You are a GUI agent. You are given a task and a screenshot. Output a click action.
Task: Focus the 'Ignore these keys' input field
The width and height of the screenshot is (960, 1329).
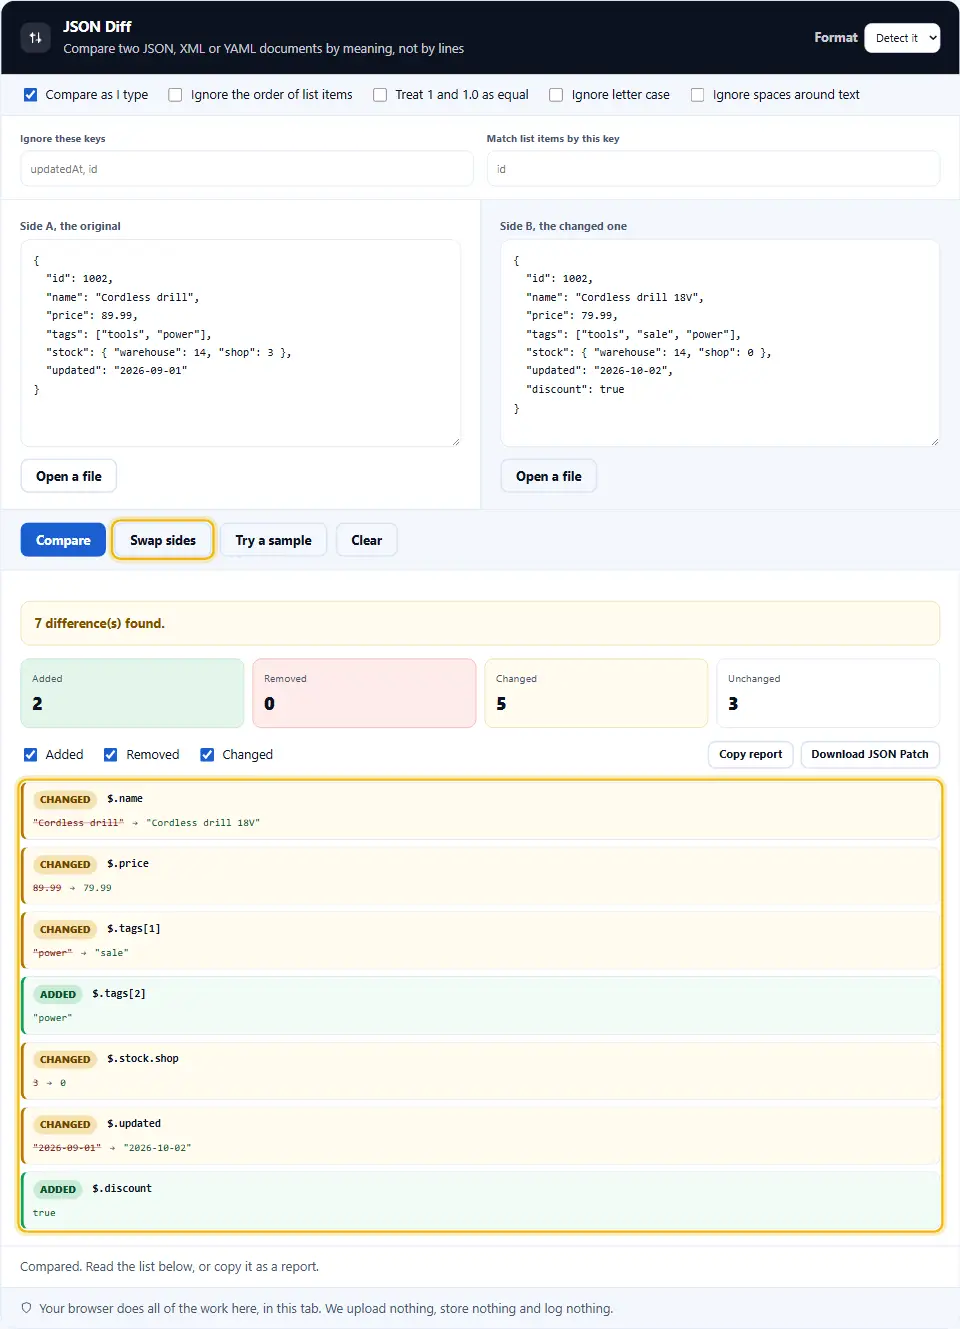pos(247,169)
